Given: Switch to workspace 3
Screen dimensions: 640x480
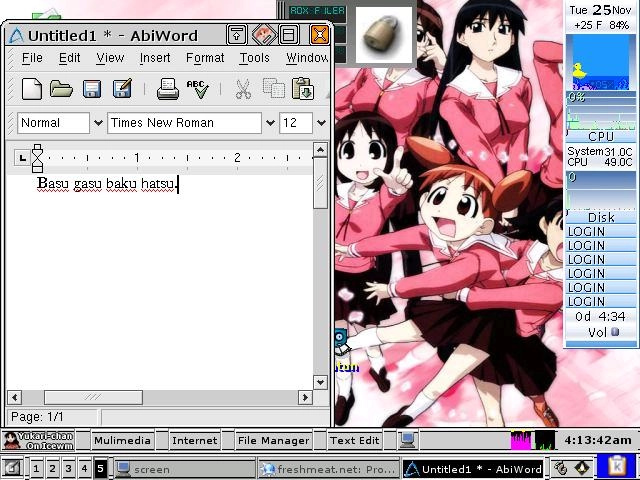Looking at the screenshot, I should (x=68, y=469).
